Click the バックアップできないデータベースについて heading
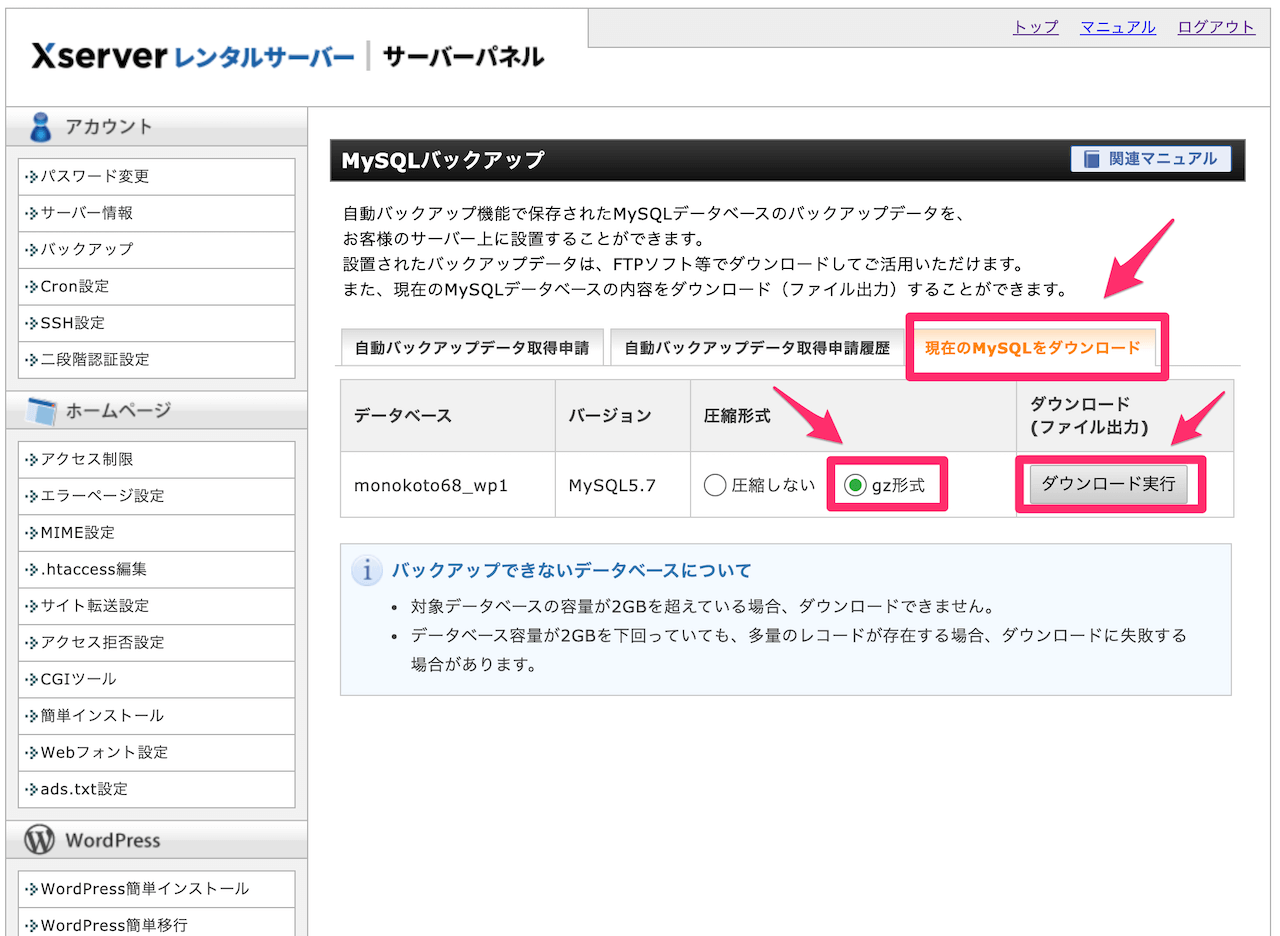 pos(571,571)
